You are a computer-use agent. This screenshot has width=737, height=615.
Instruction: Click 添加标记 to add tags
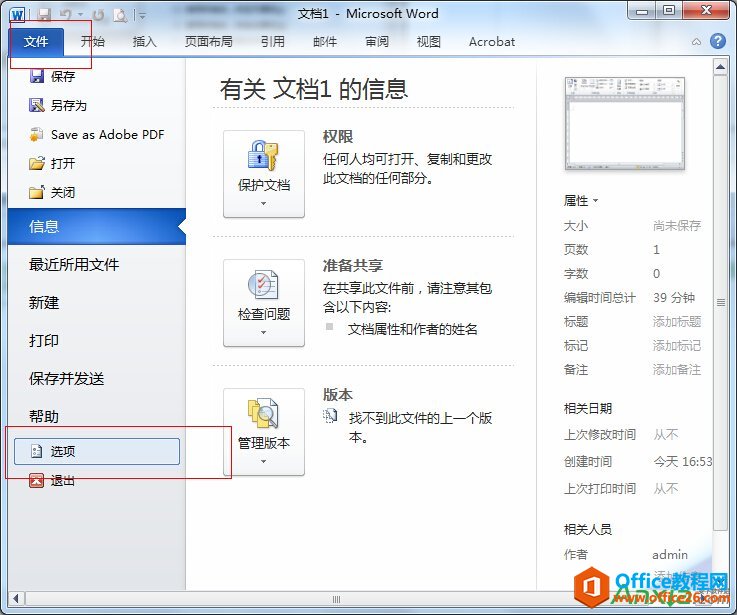point(677,346)
